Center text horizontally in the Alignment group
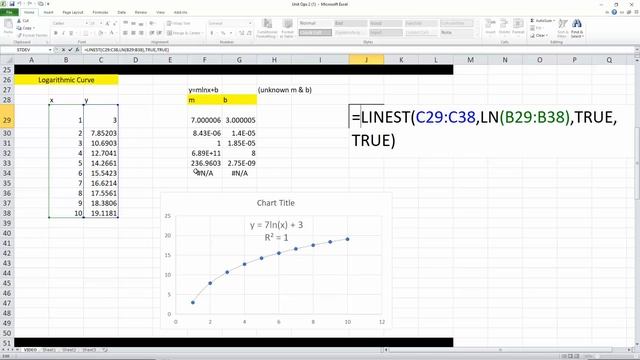The height and width of the screenshot is (360, 640). click(x=133, y=33)
